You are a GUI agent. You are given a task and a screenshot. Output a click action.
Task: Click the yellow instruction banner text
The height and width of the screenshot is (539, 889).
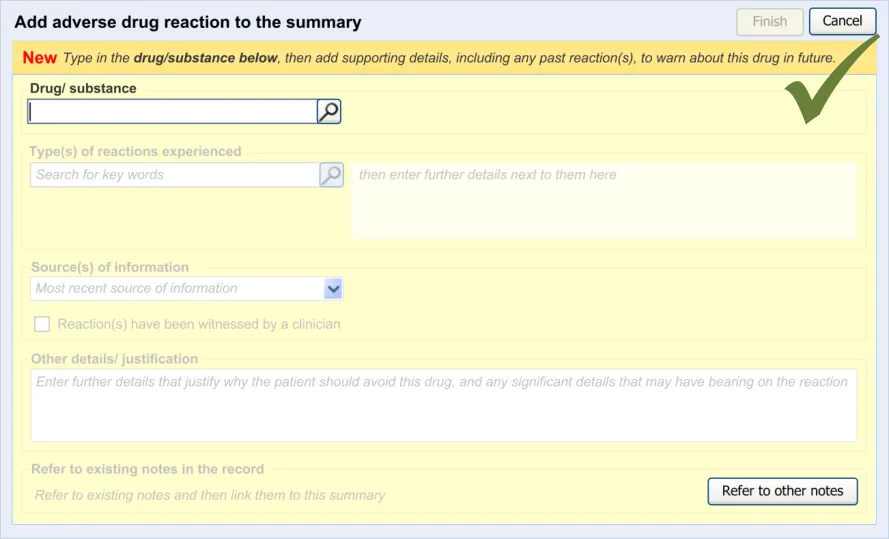click(450, 58)
